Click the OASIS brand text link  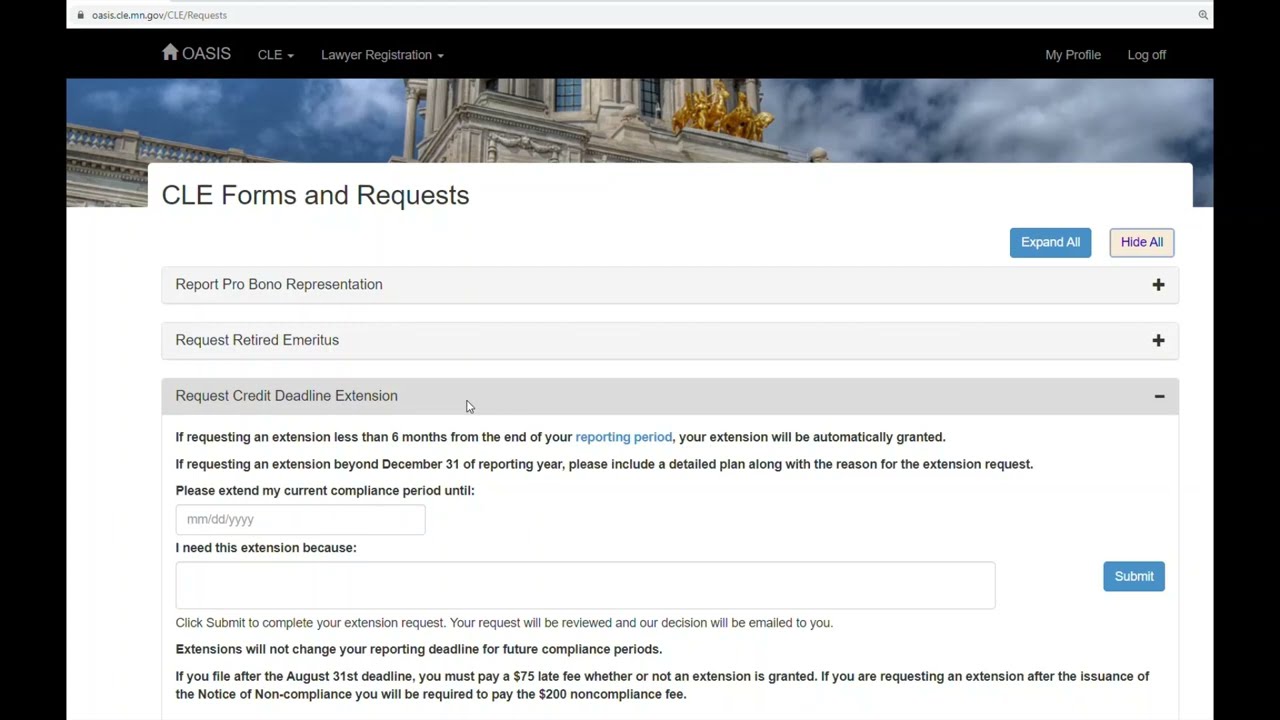pos(206,54)
